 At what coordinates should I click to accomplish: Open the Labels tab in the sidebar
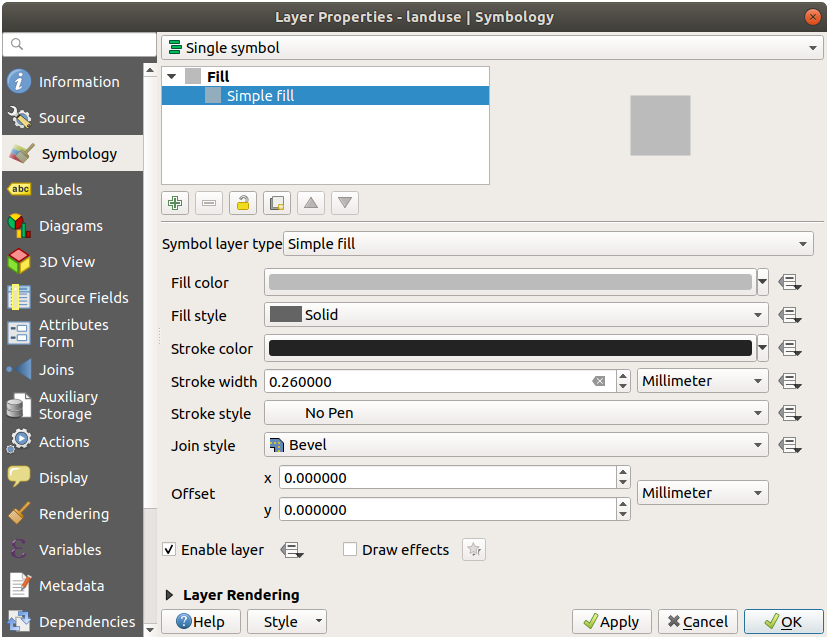tap(61, 190)
